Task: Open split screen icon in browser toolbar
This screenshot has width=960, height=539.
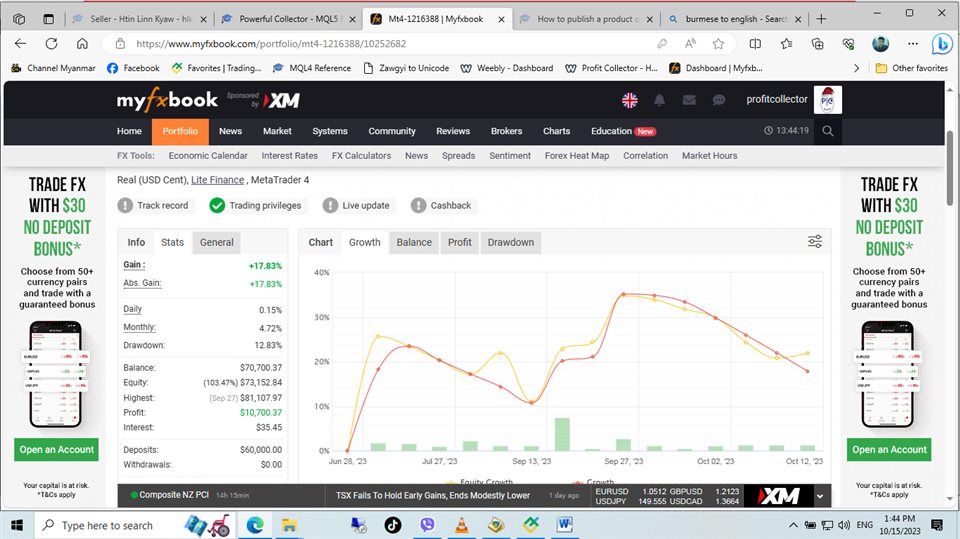Action: (756, 43)
